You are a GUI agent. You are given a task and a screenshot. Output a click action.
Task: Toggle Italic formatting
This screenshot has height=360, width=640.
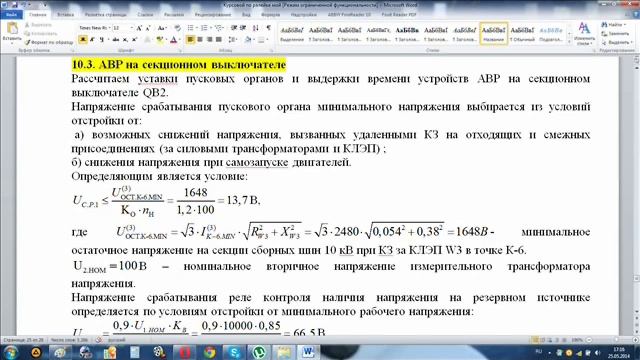point(92,40)
